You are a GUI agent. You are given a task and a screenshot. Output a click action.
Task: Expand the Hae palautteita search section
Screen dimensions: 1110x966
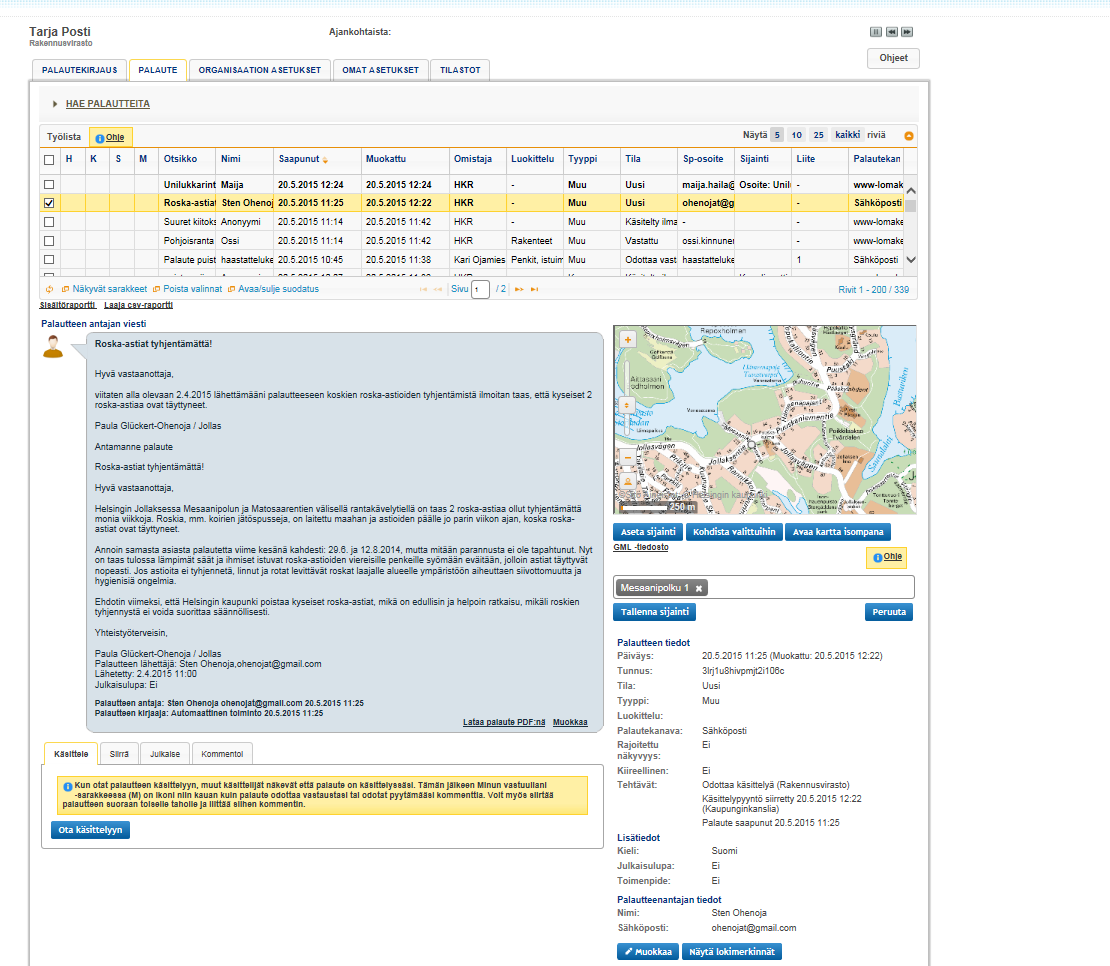click(108, 104)
